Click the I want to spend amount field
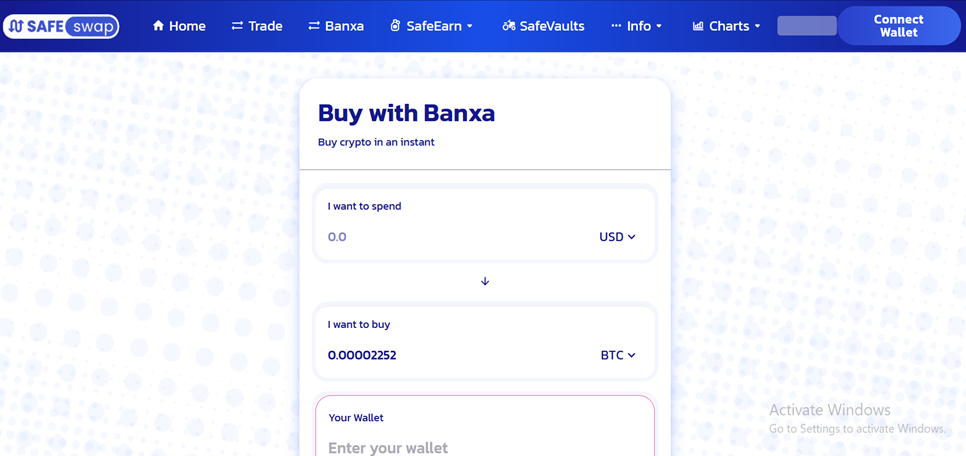 [x=456, y=237]
